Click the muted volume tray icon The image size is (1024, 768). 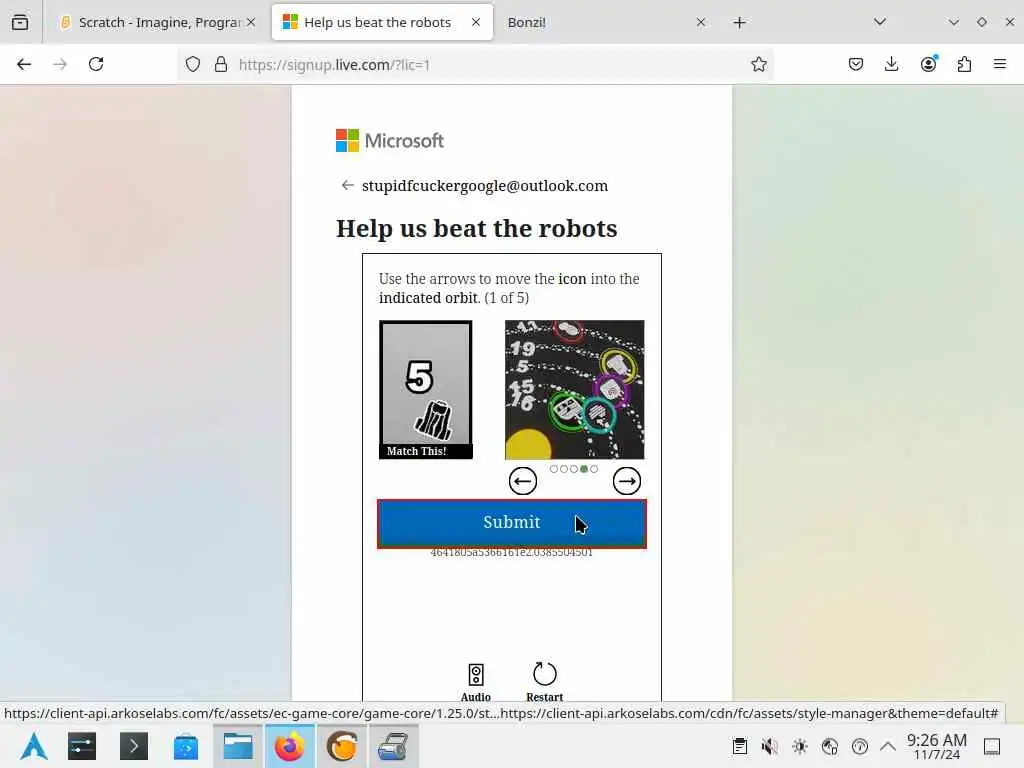coord(770,746)
